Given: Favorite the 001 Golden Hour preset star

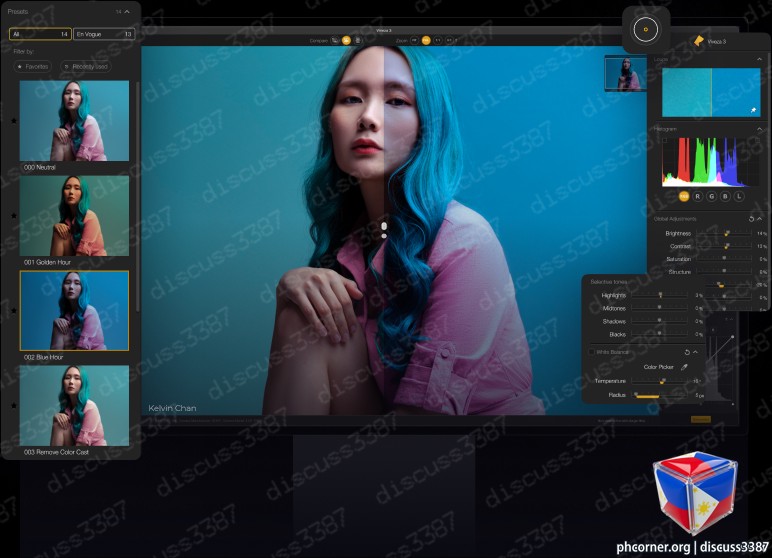Looking at the screenshot, I should click(x=14, y=216).
